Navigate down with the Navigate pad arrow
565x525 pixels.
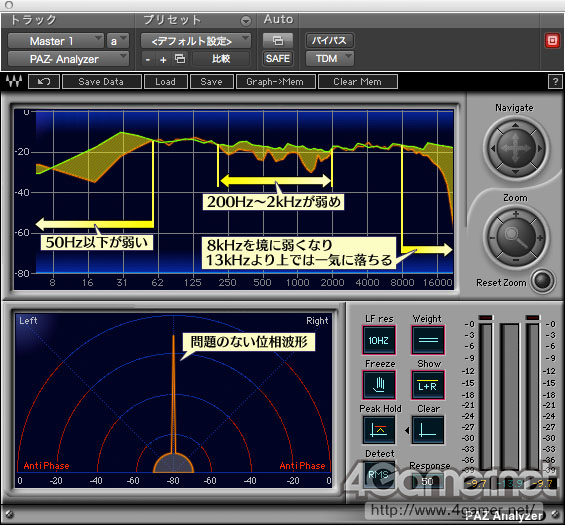[x=515, y=172]
